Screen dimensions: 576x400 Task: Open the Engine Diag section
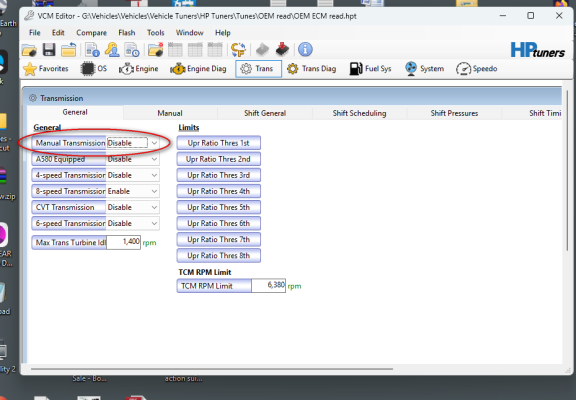[198, 69]
